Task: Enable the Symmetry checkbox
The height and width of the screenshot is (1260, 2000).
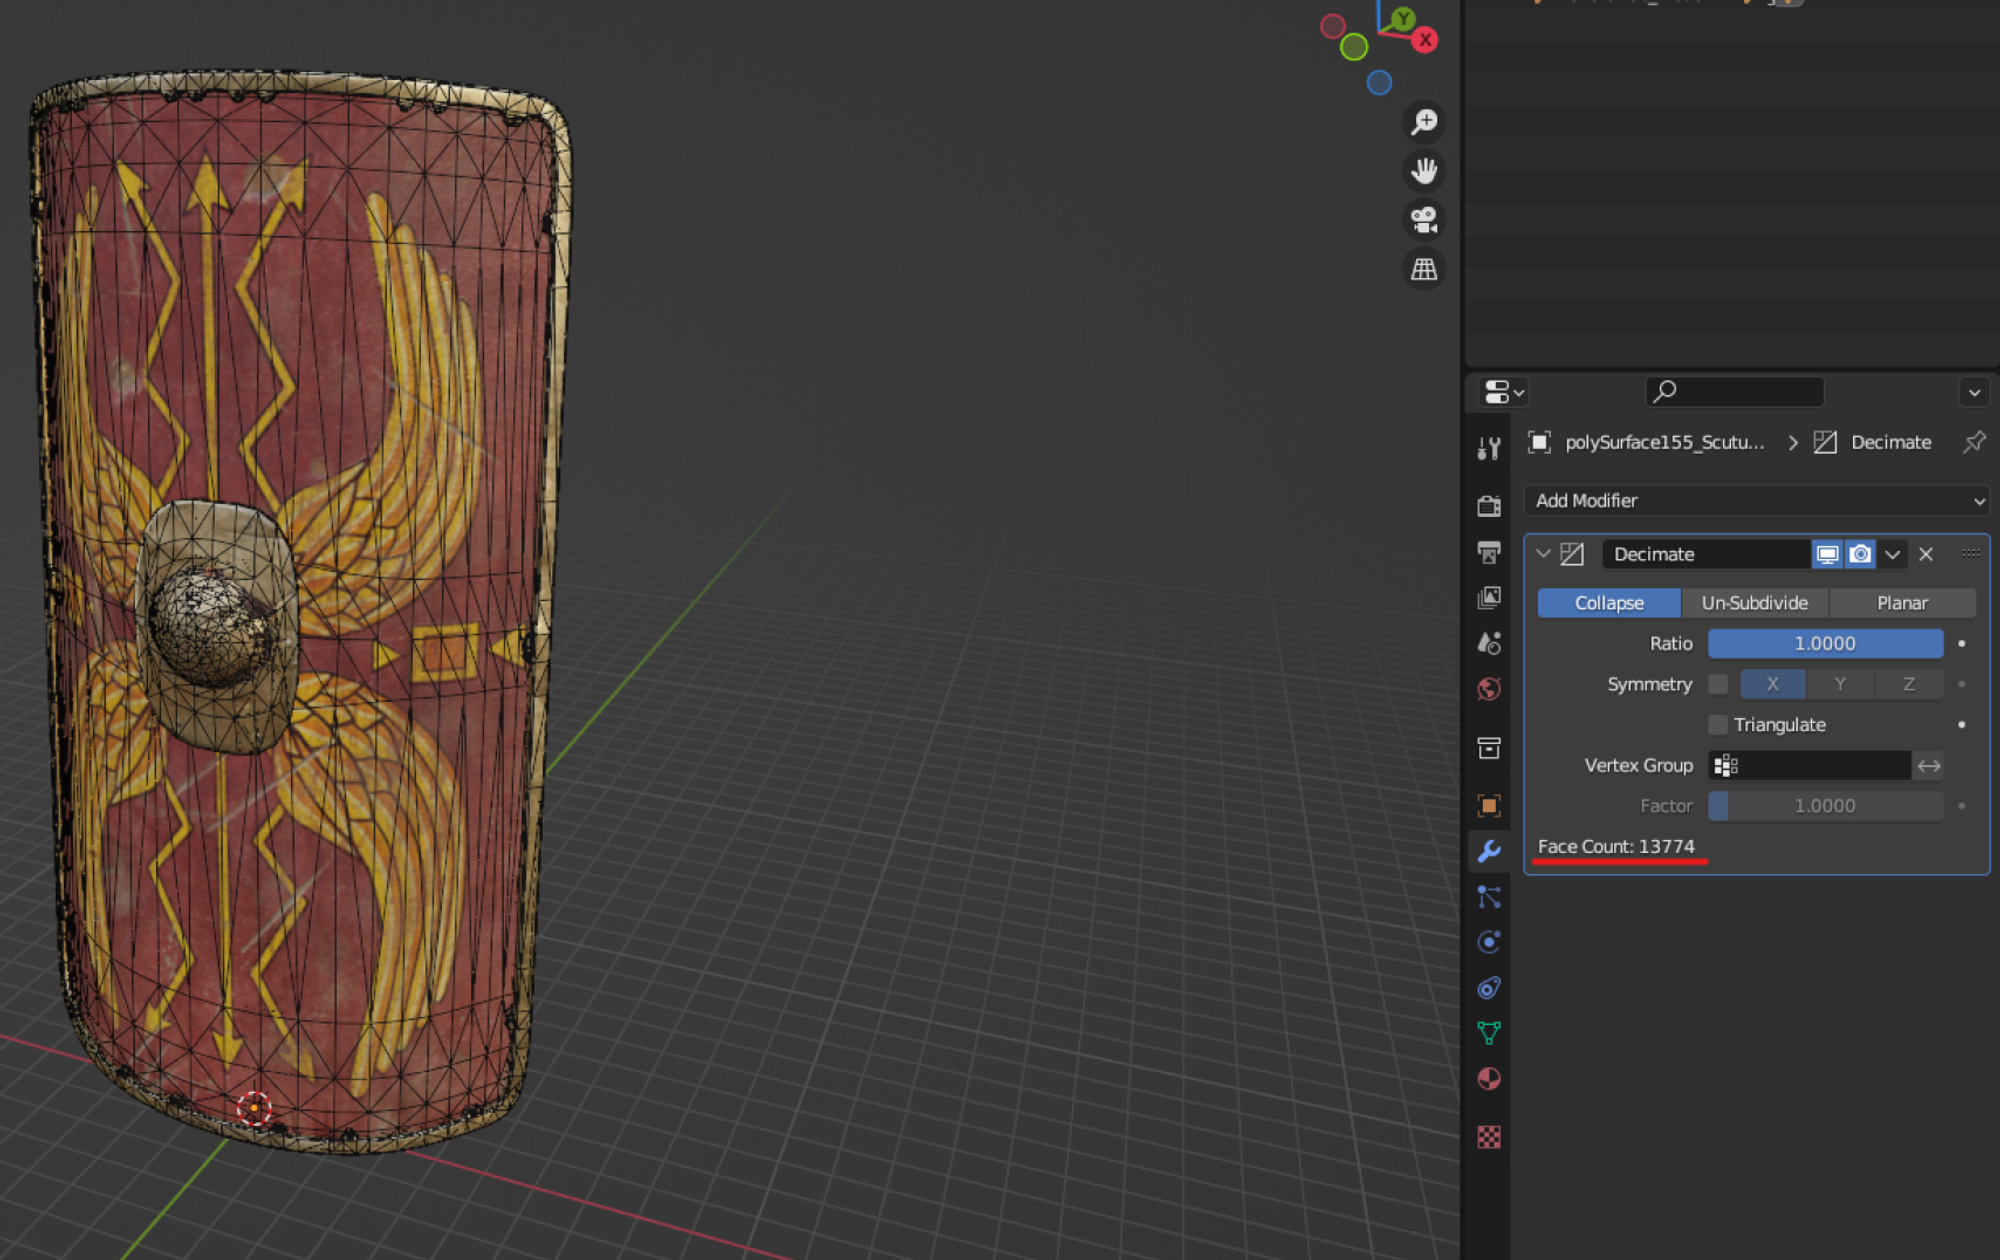Action: pos(1718,684)
